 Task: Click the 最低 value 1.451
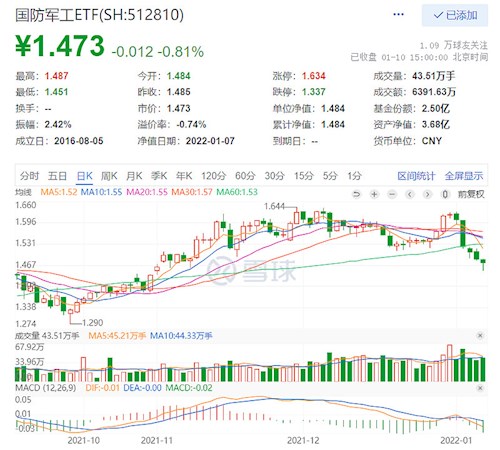click(x=56, y=92)
